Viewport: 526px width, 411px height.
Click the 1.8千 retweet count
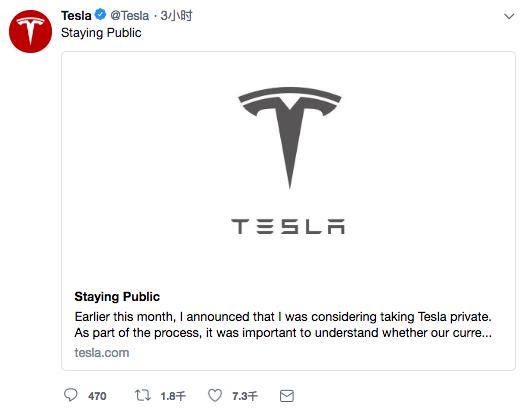(x=173, y=396)
